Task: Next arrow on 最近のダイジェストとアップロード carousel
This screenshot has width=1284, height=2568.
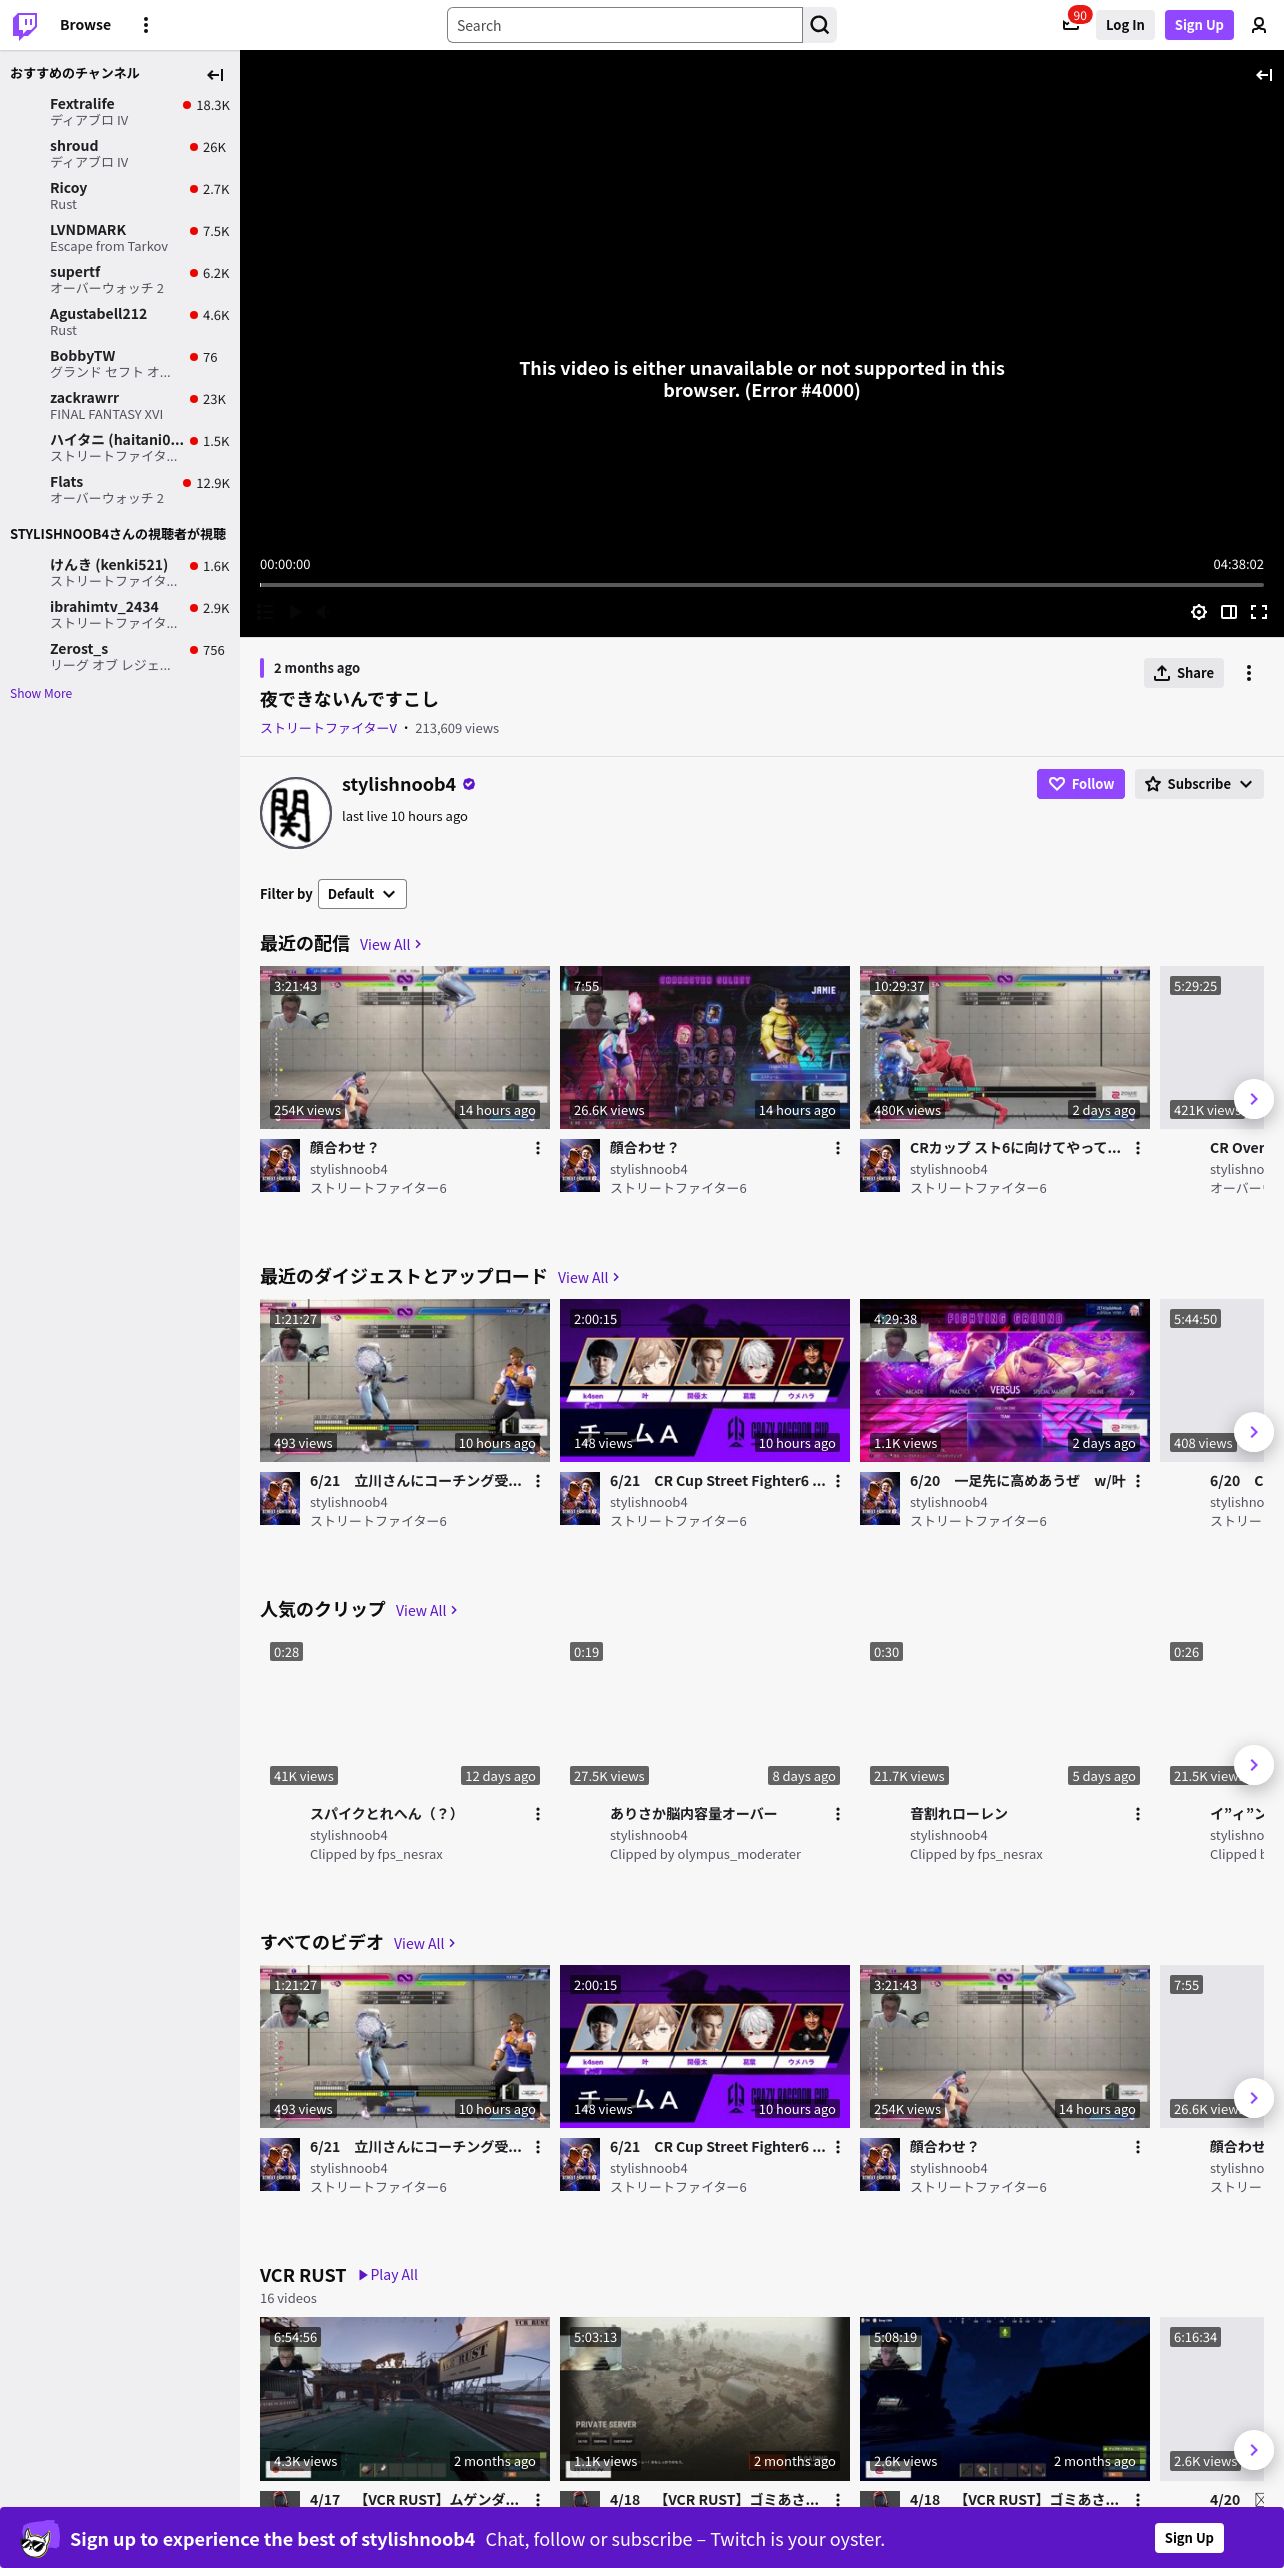Action: (x=1254, y=1432)
